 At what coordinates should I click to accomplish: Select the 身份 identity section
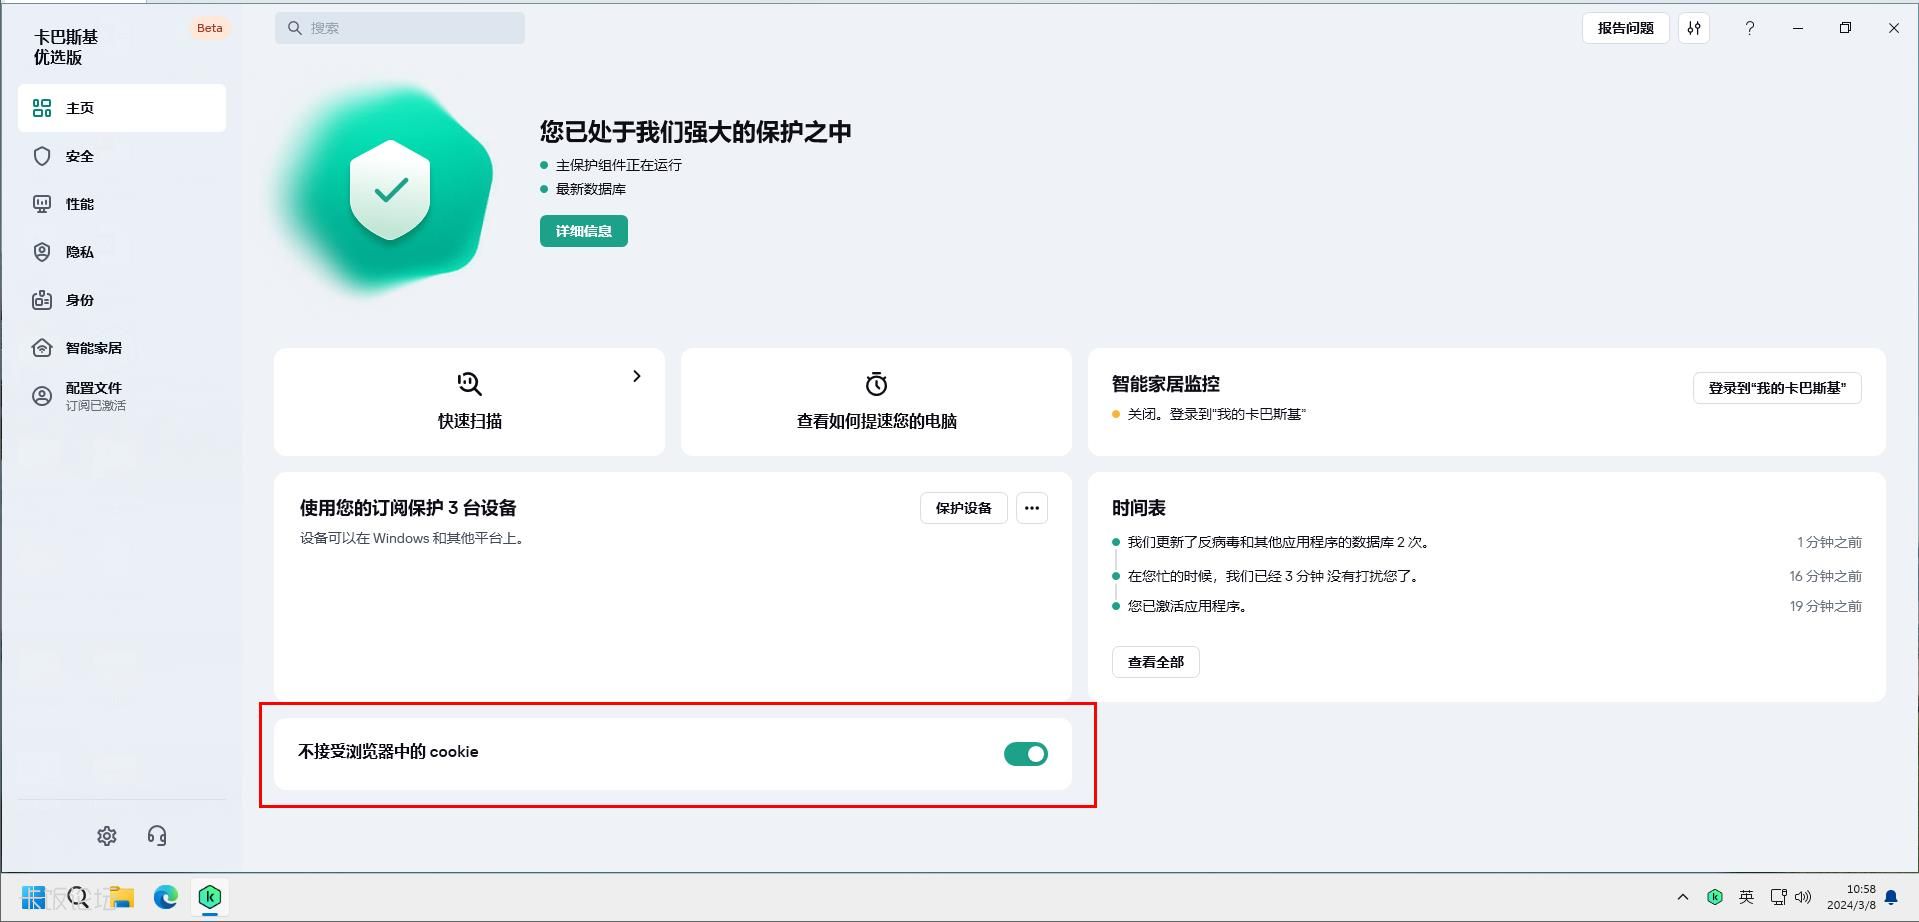(x=122, y=300)
